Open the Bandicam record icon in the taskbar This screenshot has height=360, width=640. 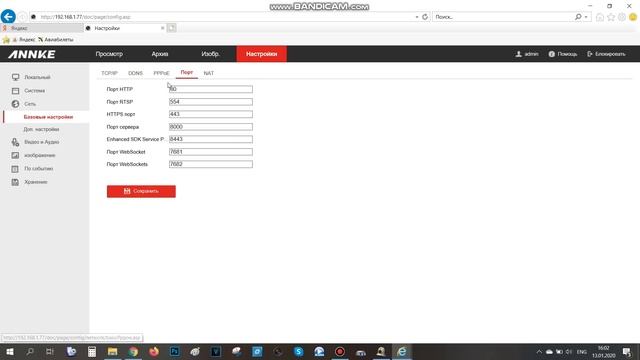click(340, 351)
